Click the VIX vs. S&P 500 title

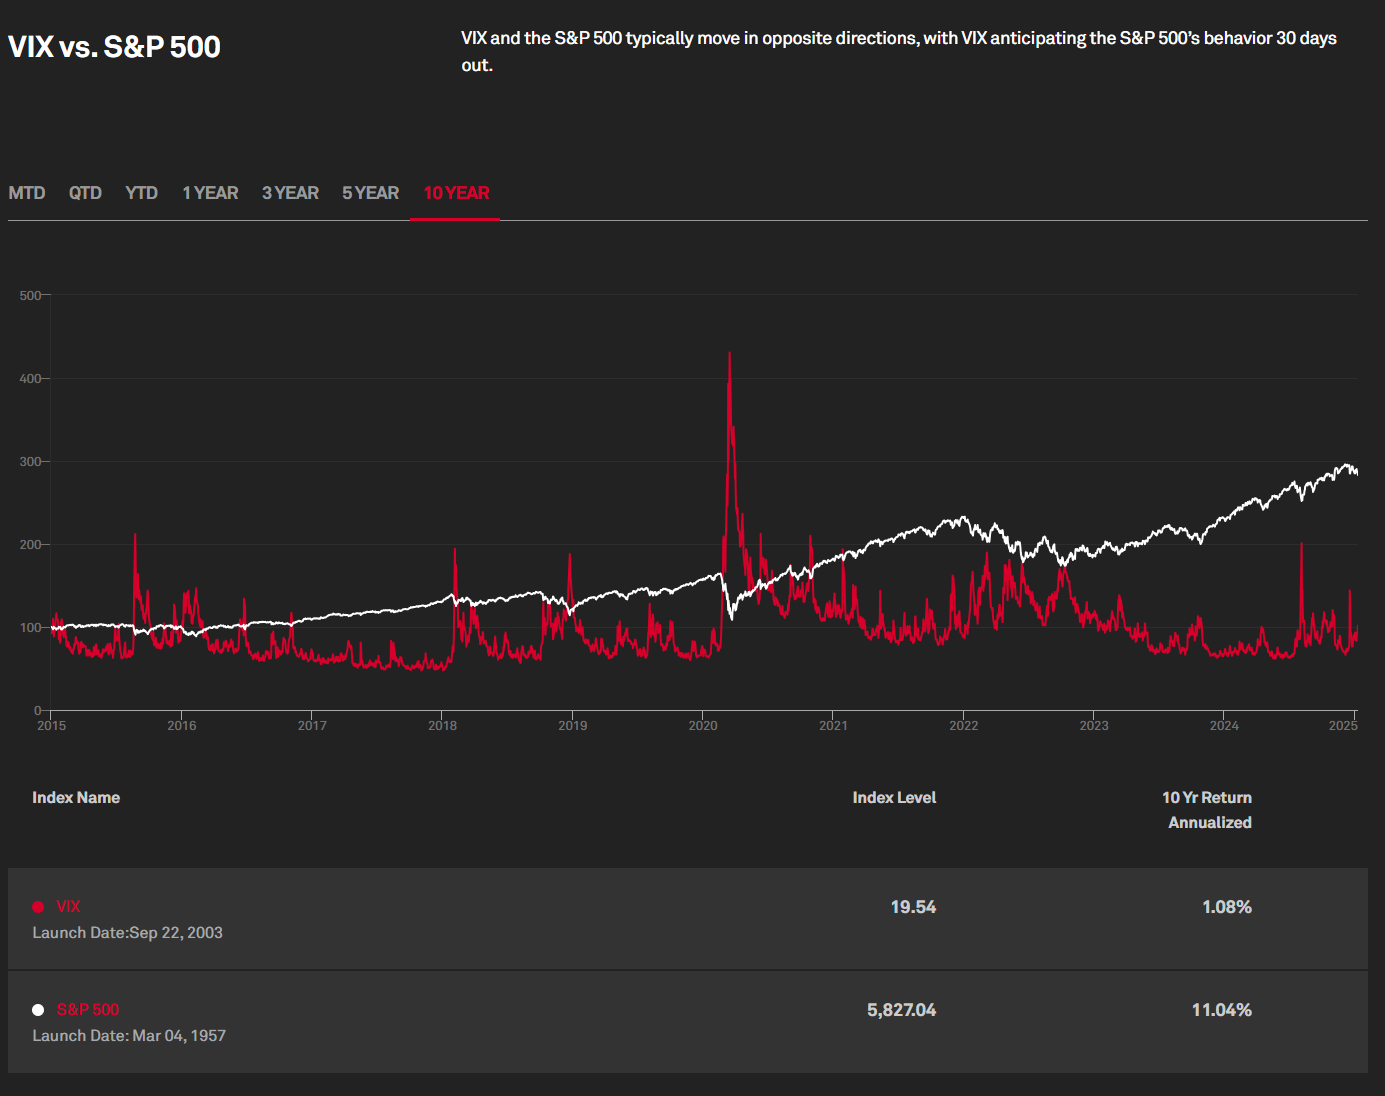114,47
